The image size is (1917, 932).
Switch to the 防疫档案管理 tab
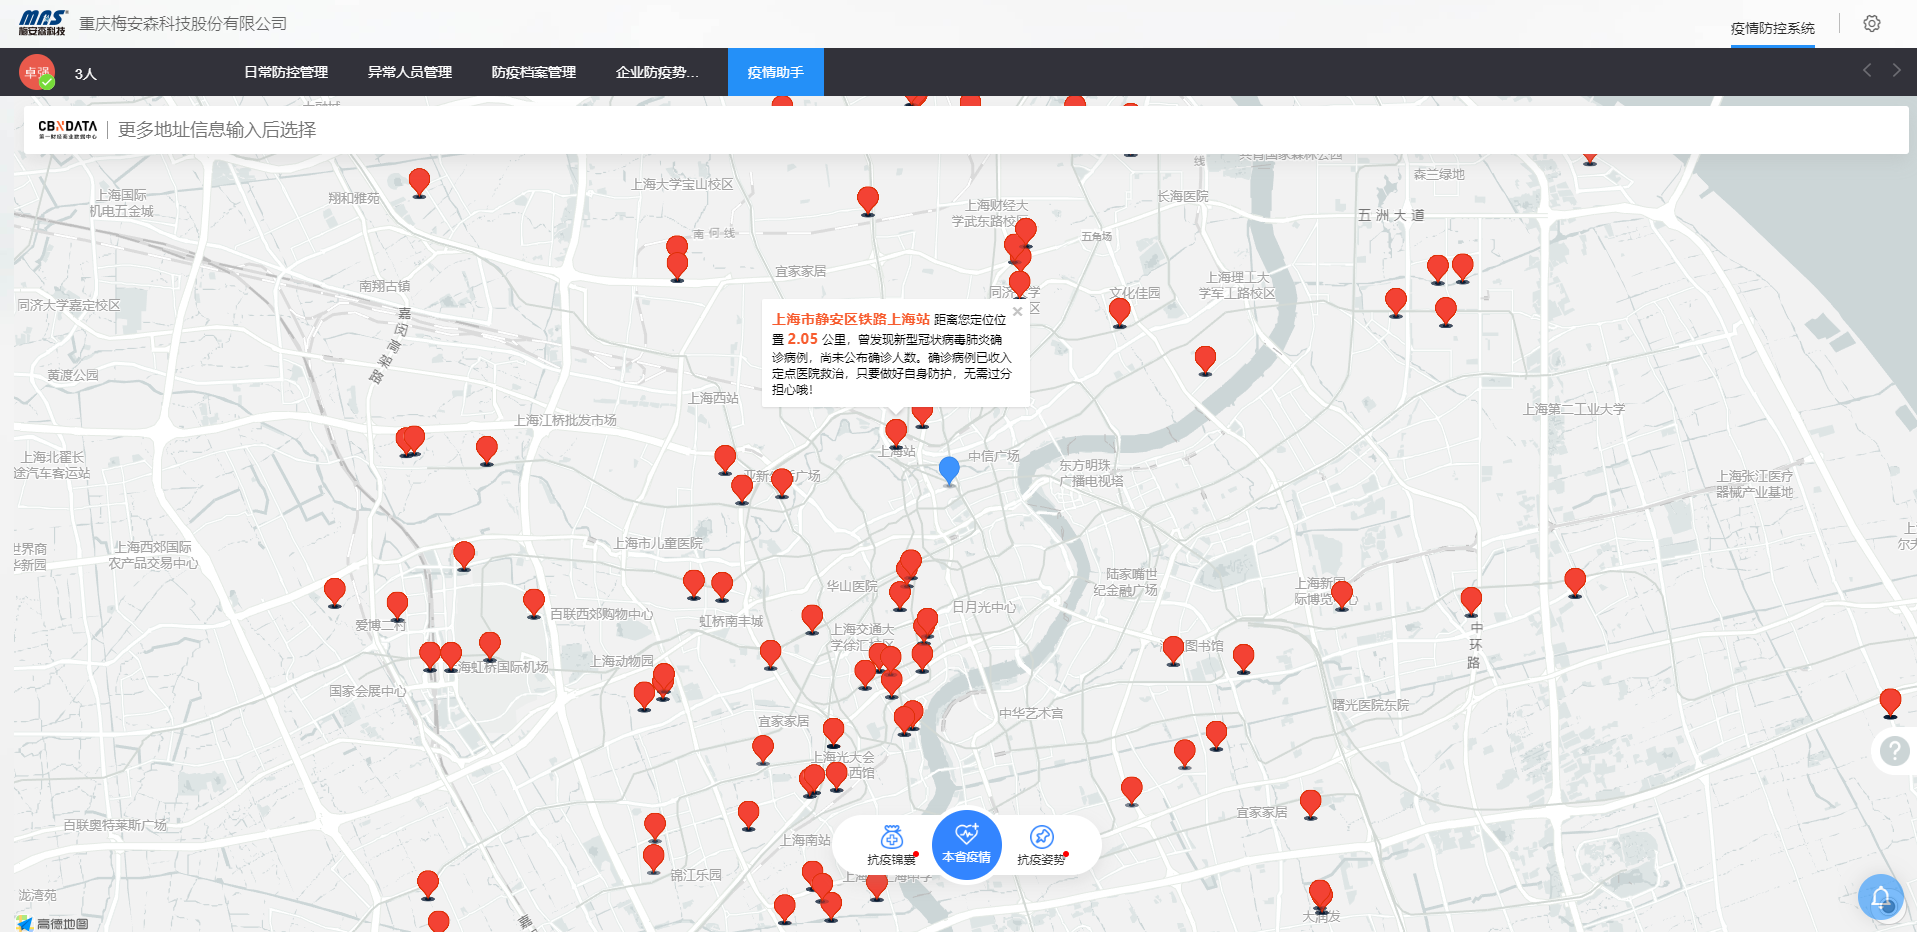(534, 73)
